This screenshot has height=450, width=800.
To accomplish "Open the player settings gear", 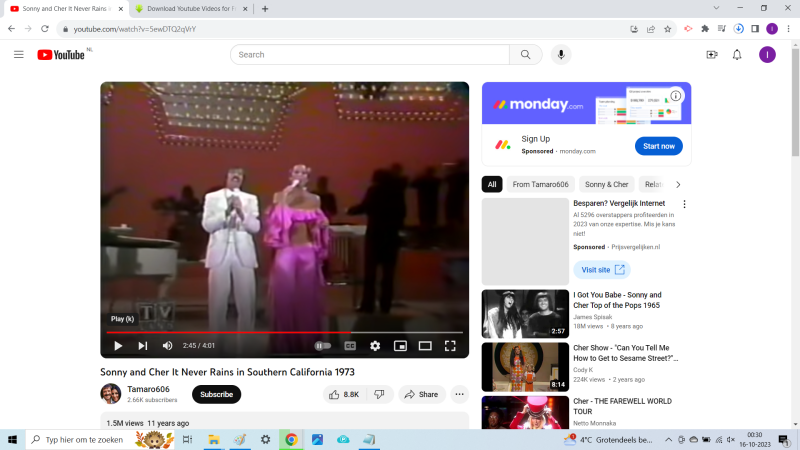I will [375, 346].
